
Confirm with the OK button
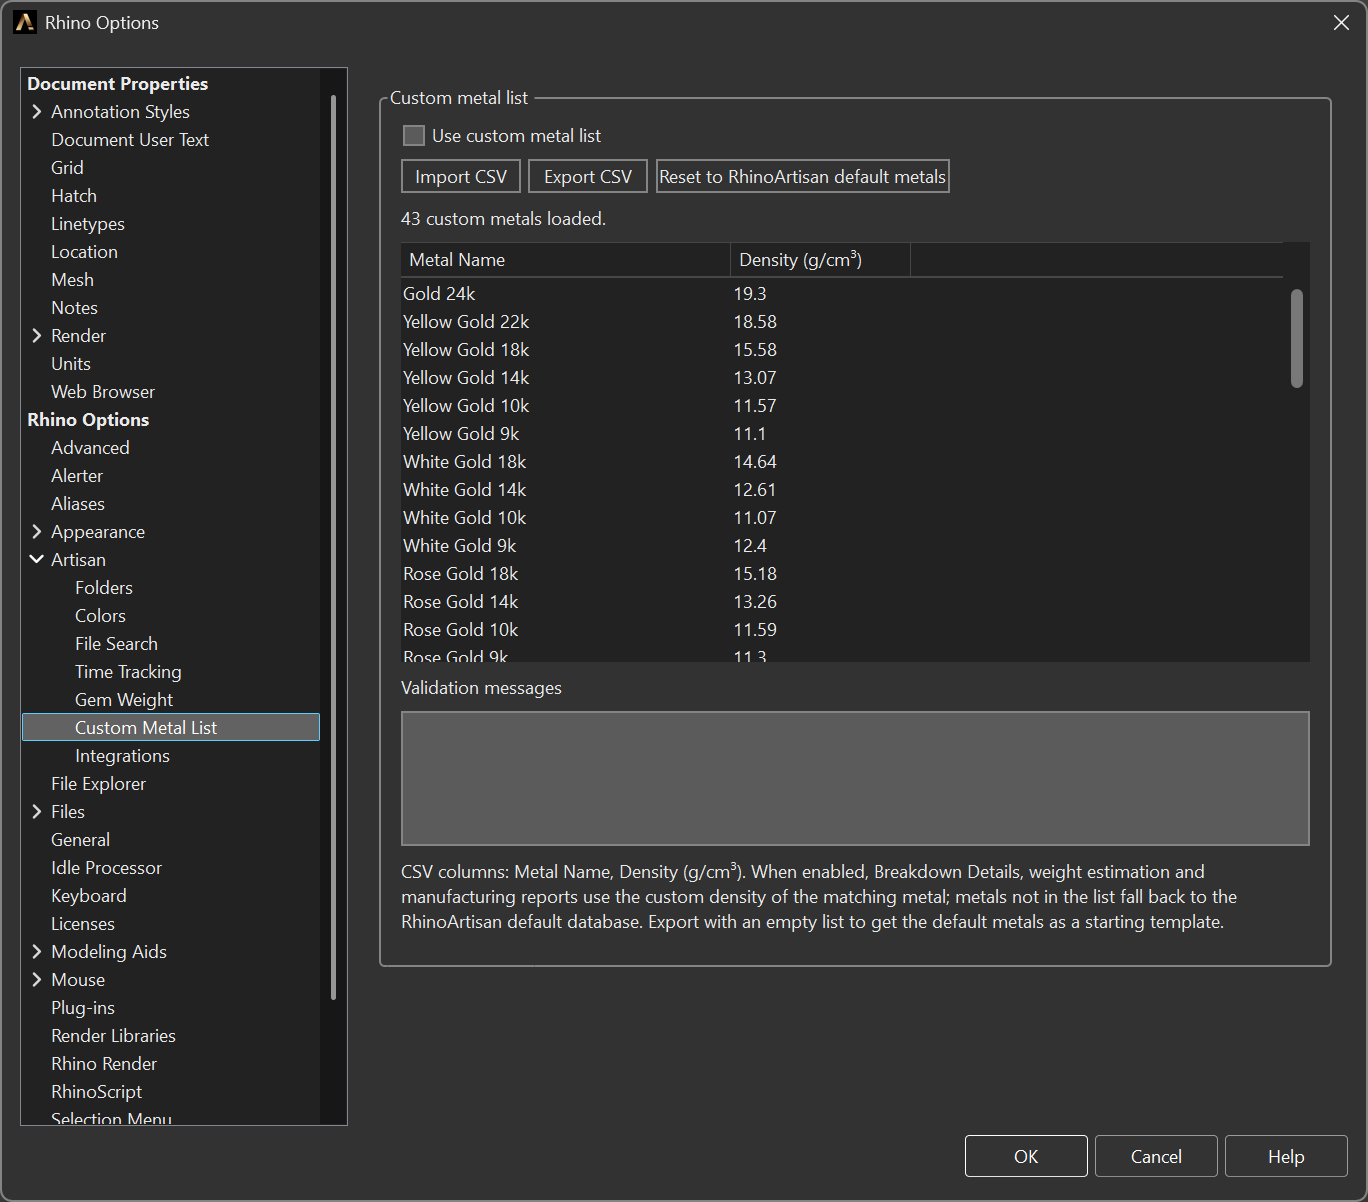coord(1026,1156)
